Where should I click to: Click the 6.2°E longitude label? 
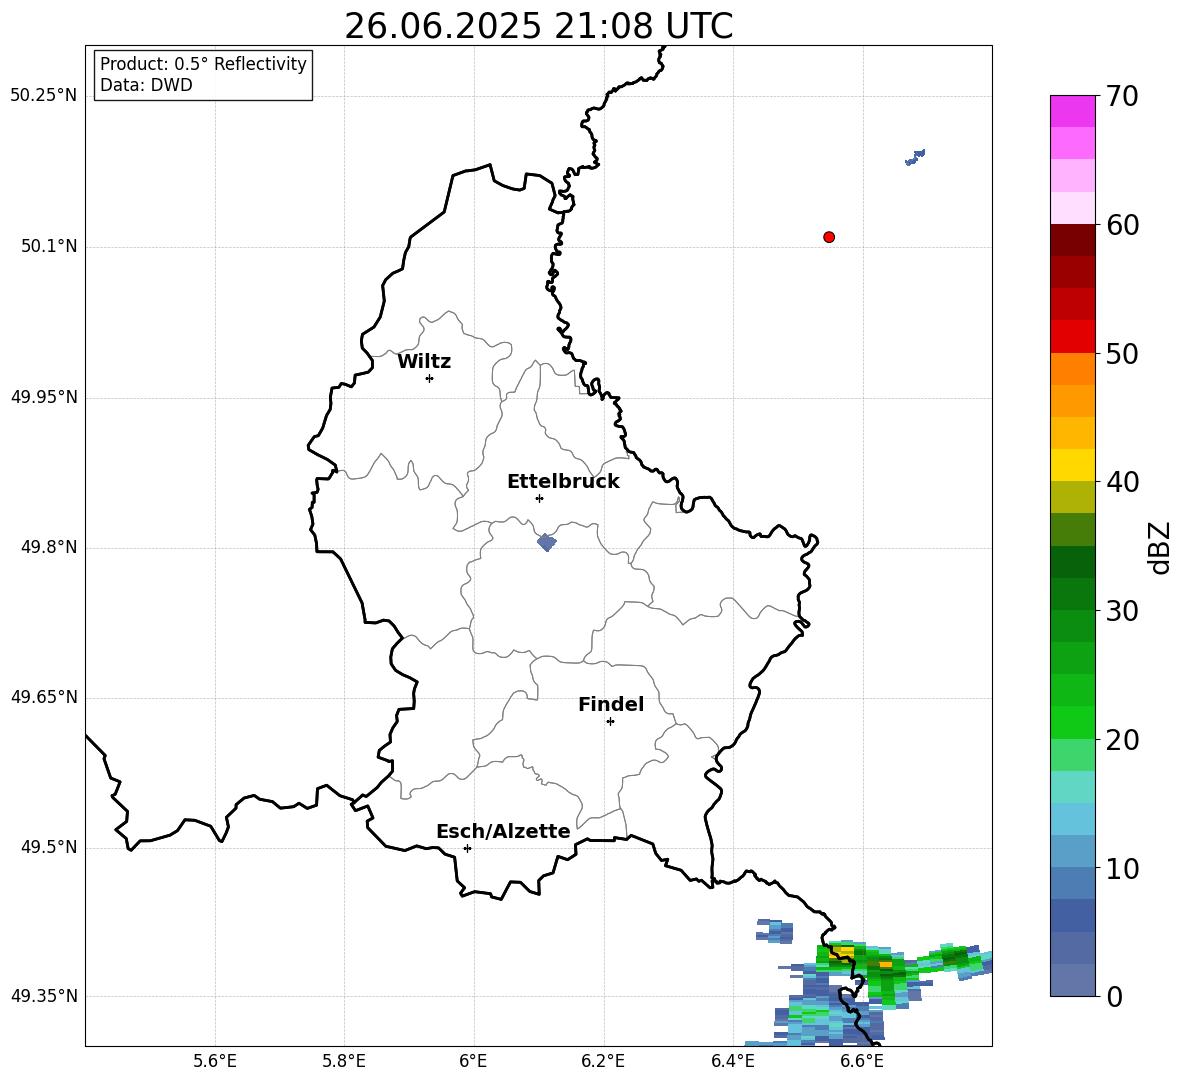(603, 1061)
